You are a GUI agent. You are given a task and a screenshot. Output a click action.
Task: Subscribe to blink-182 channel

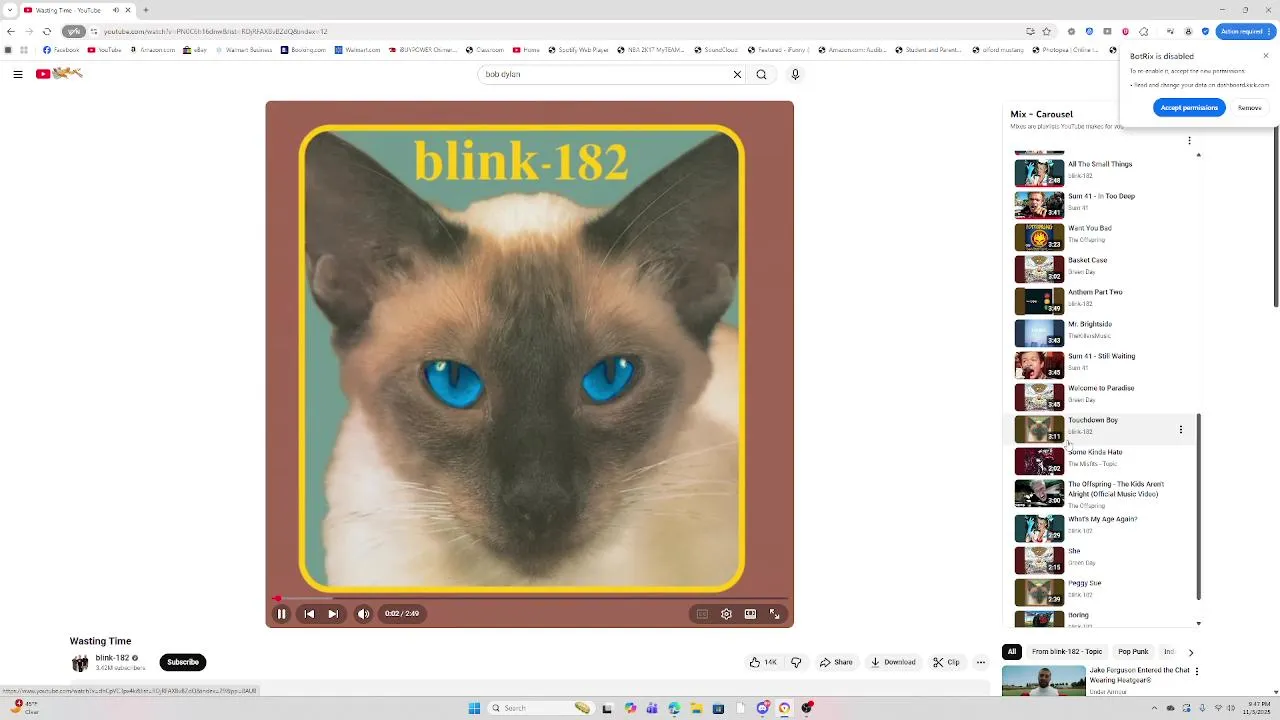point(183,662)
